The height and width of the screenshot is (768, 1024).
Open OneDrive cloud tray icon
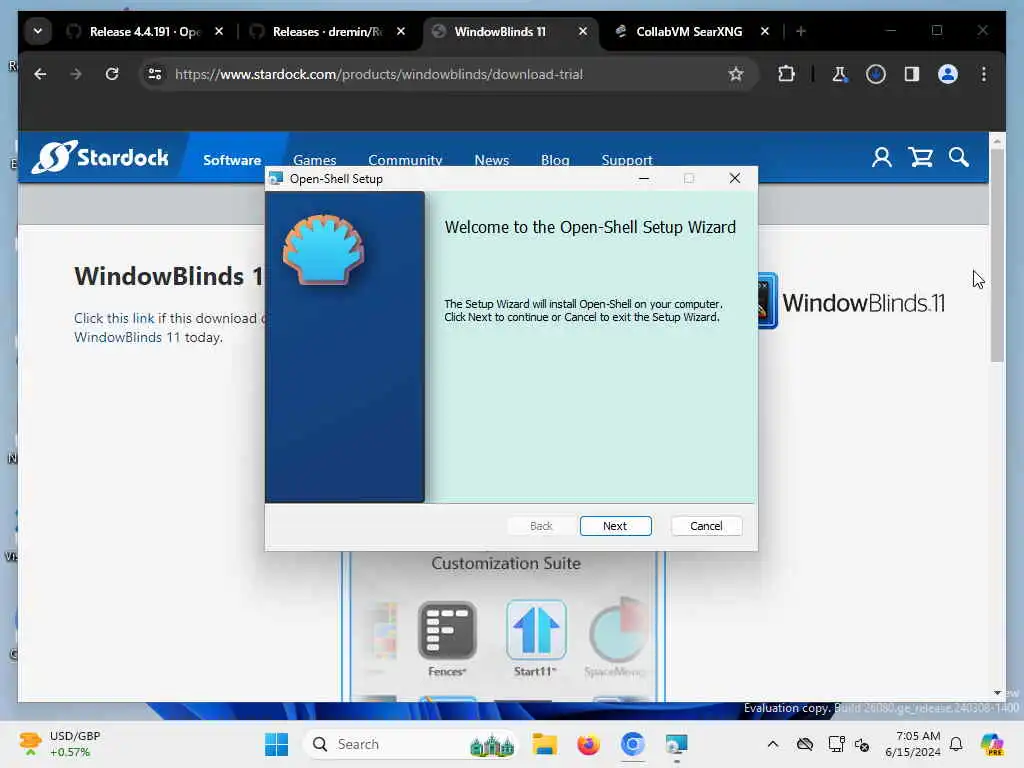pyautogui.click(x=805, y=744)
